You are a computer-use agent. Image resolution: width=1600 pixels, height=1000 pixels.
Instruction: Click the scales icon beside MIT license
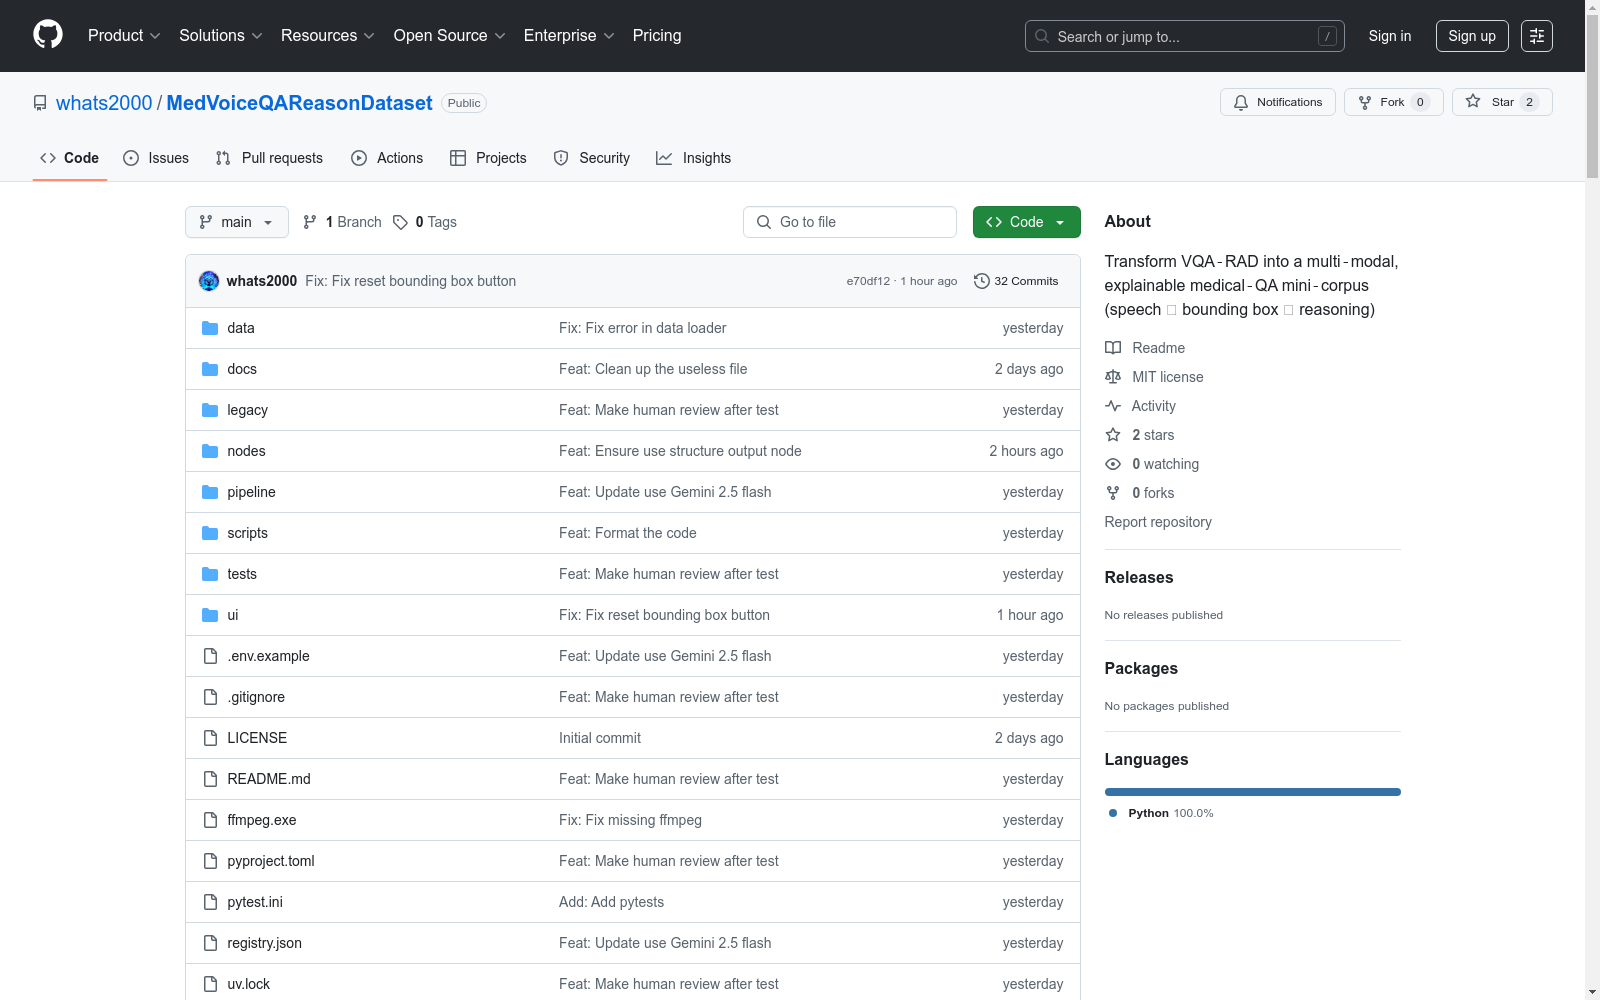tap(1113, 377)
